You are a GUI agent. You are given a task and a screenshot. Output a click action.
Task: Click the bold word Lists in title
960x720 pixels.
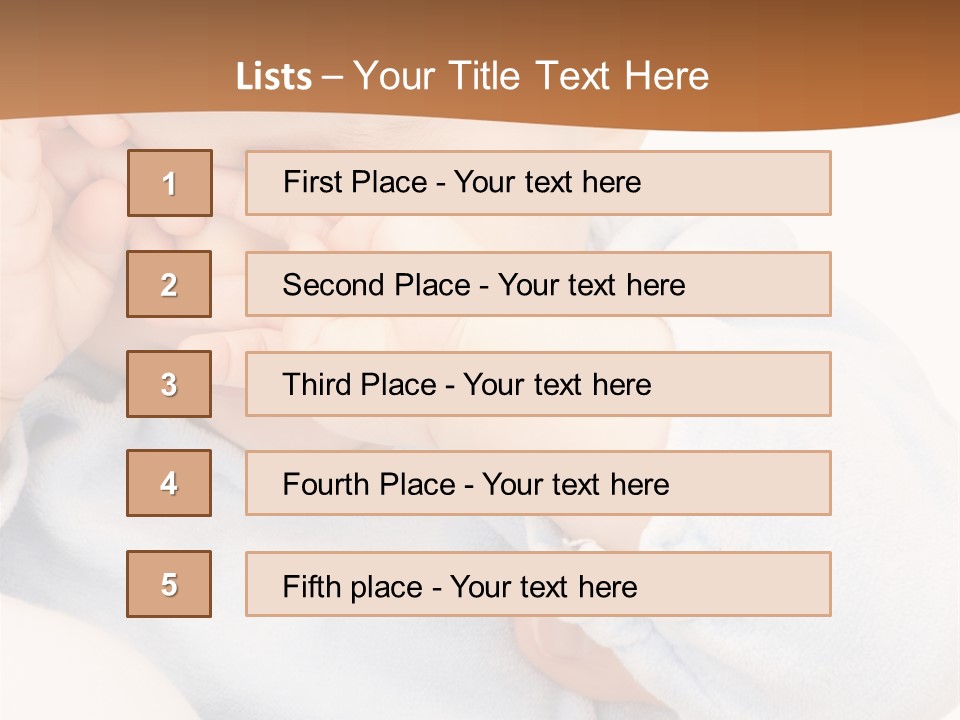[274, 76]
